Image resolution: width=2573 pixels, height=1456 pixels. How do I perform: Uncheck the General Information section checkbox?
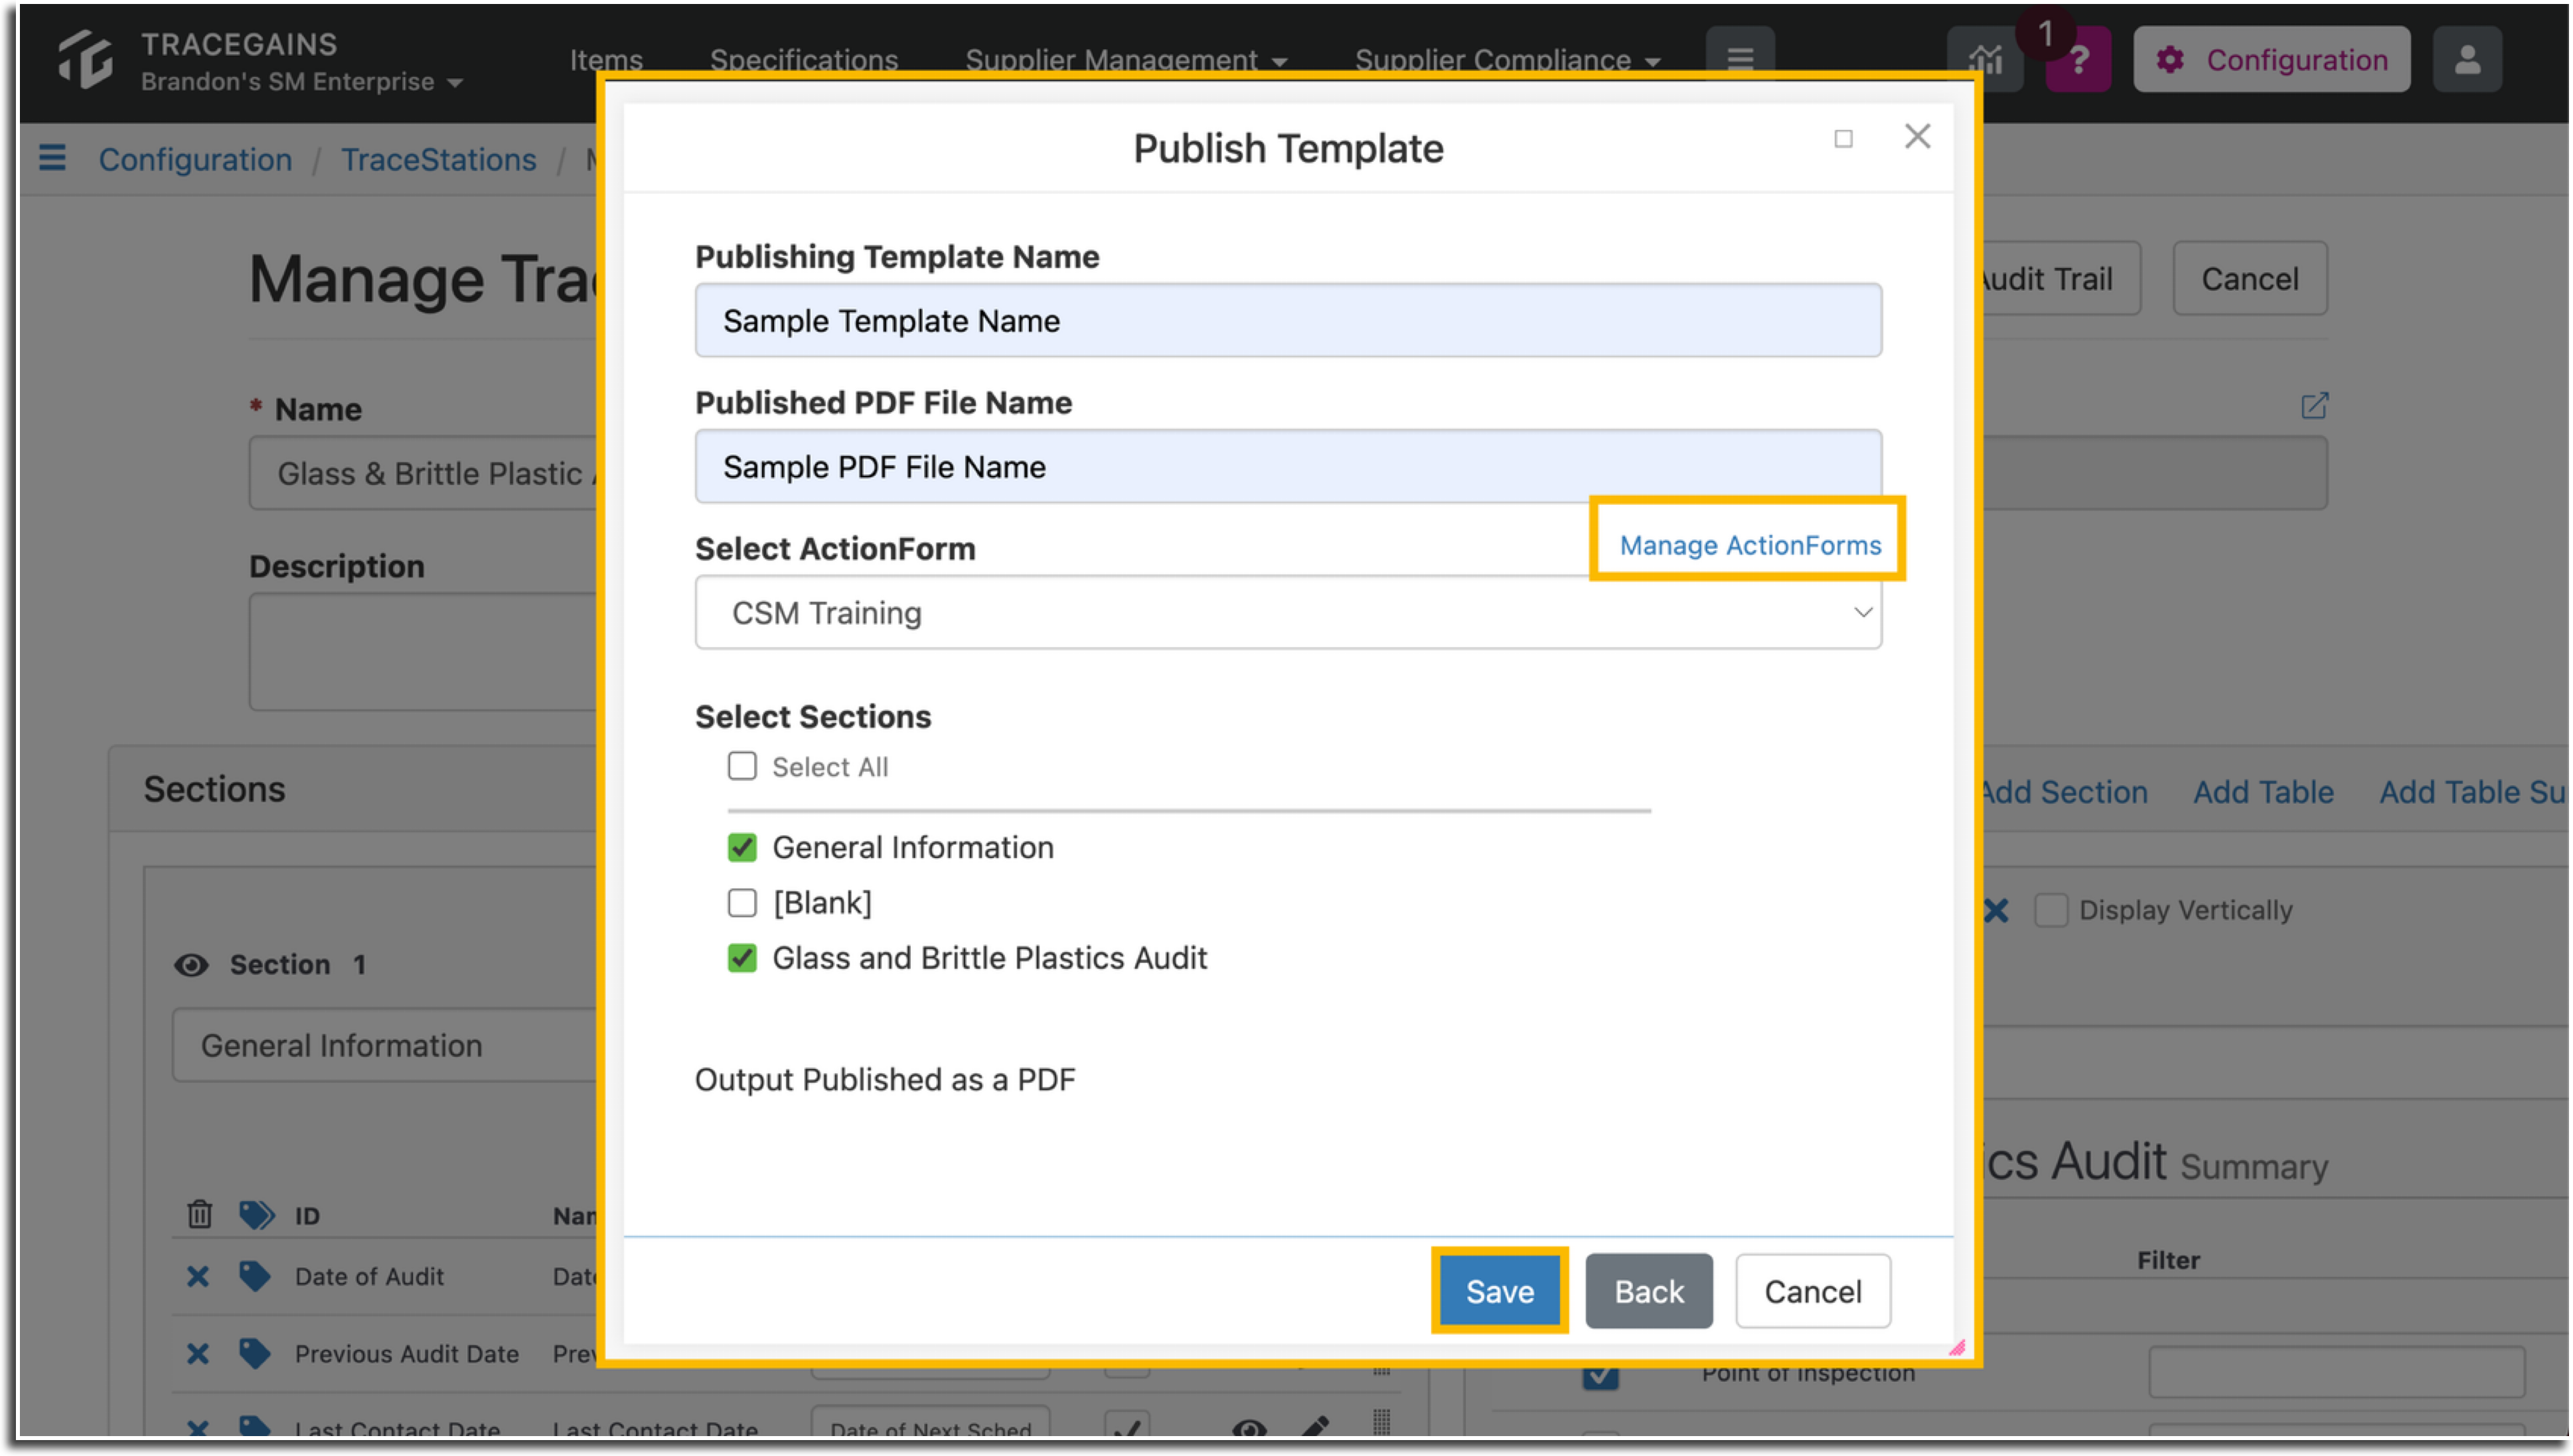(x=742, y=847)
